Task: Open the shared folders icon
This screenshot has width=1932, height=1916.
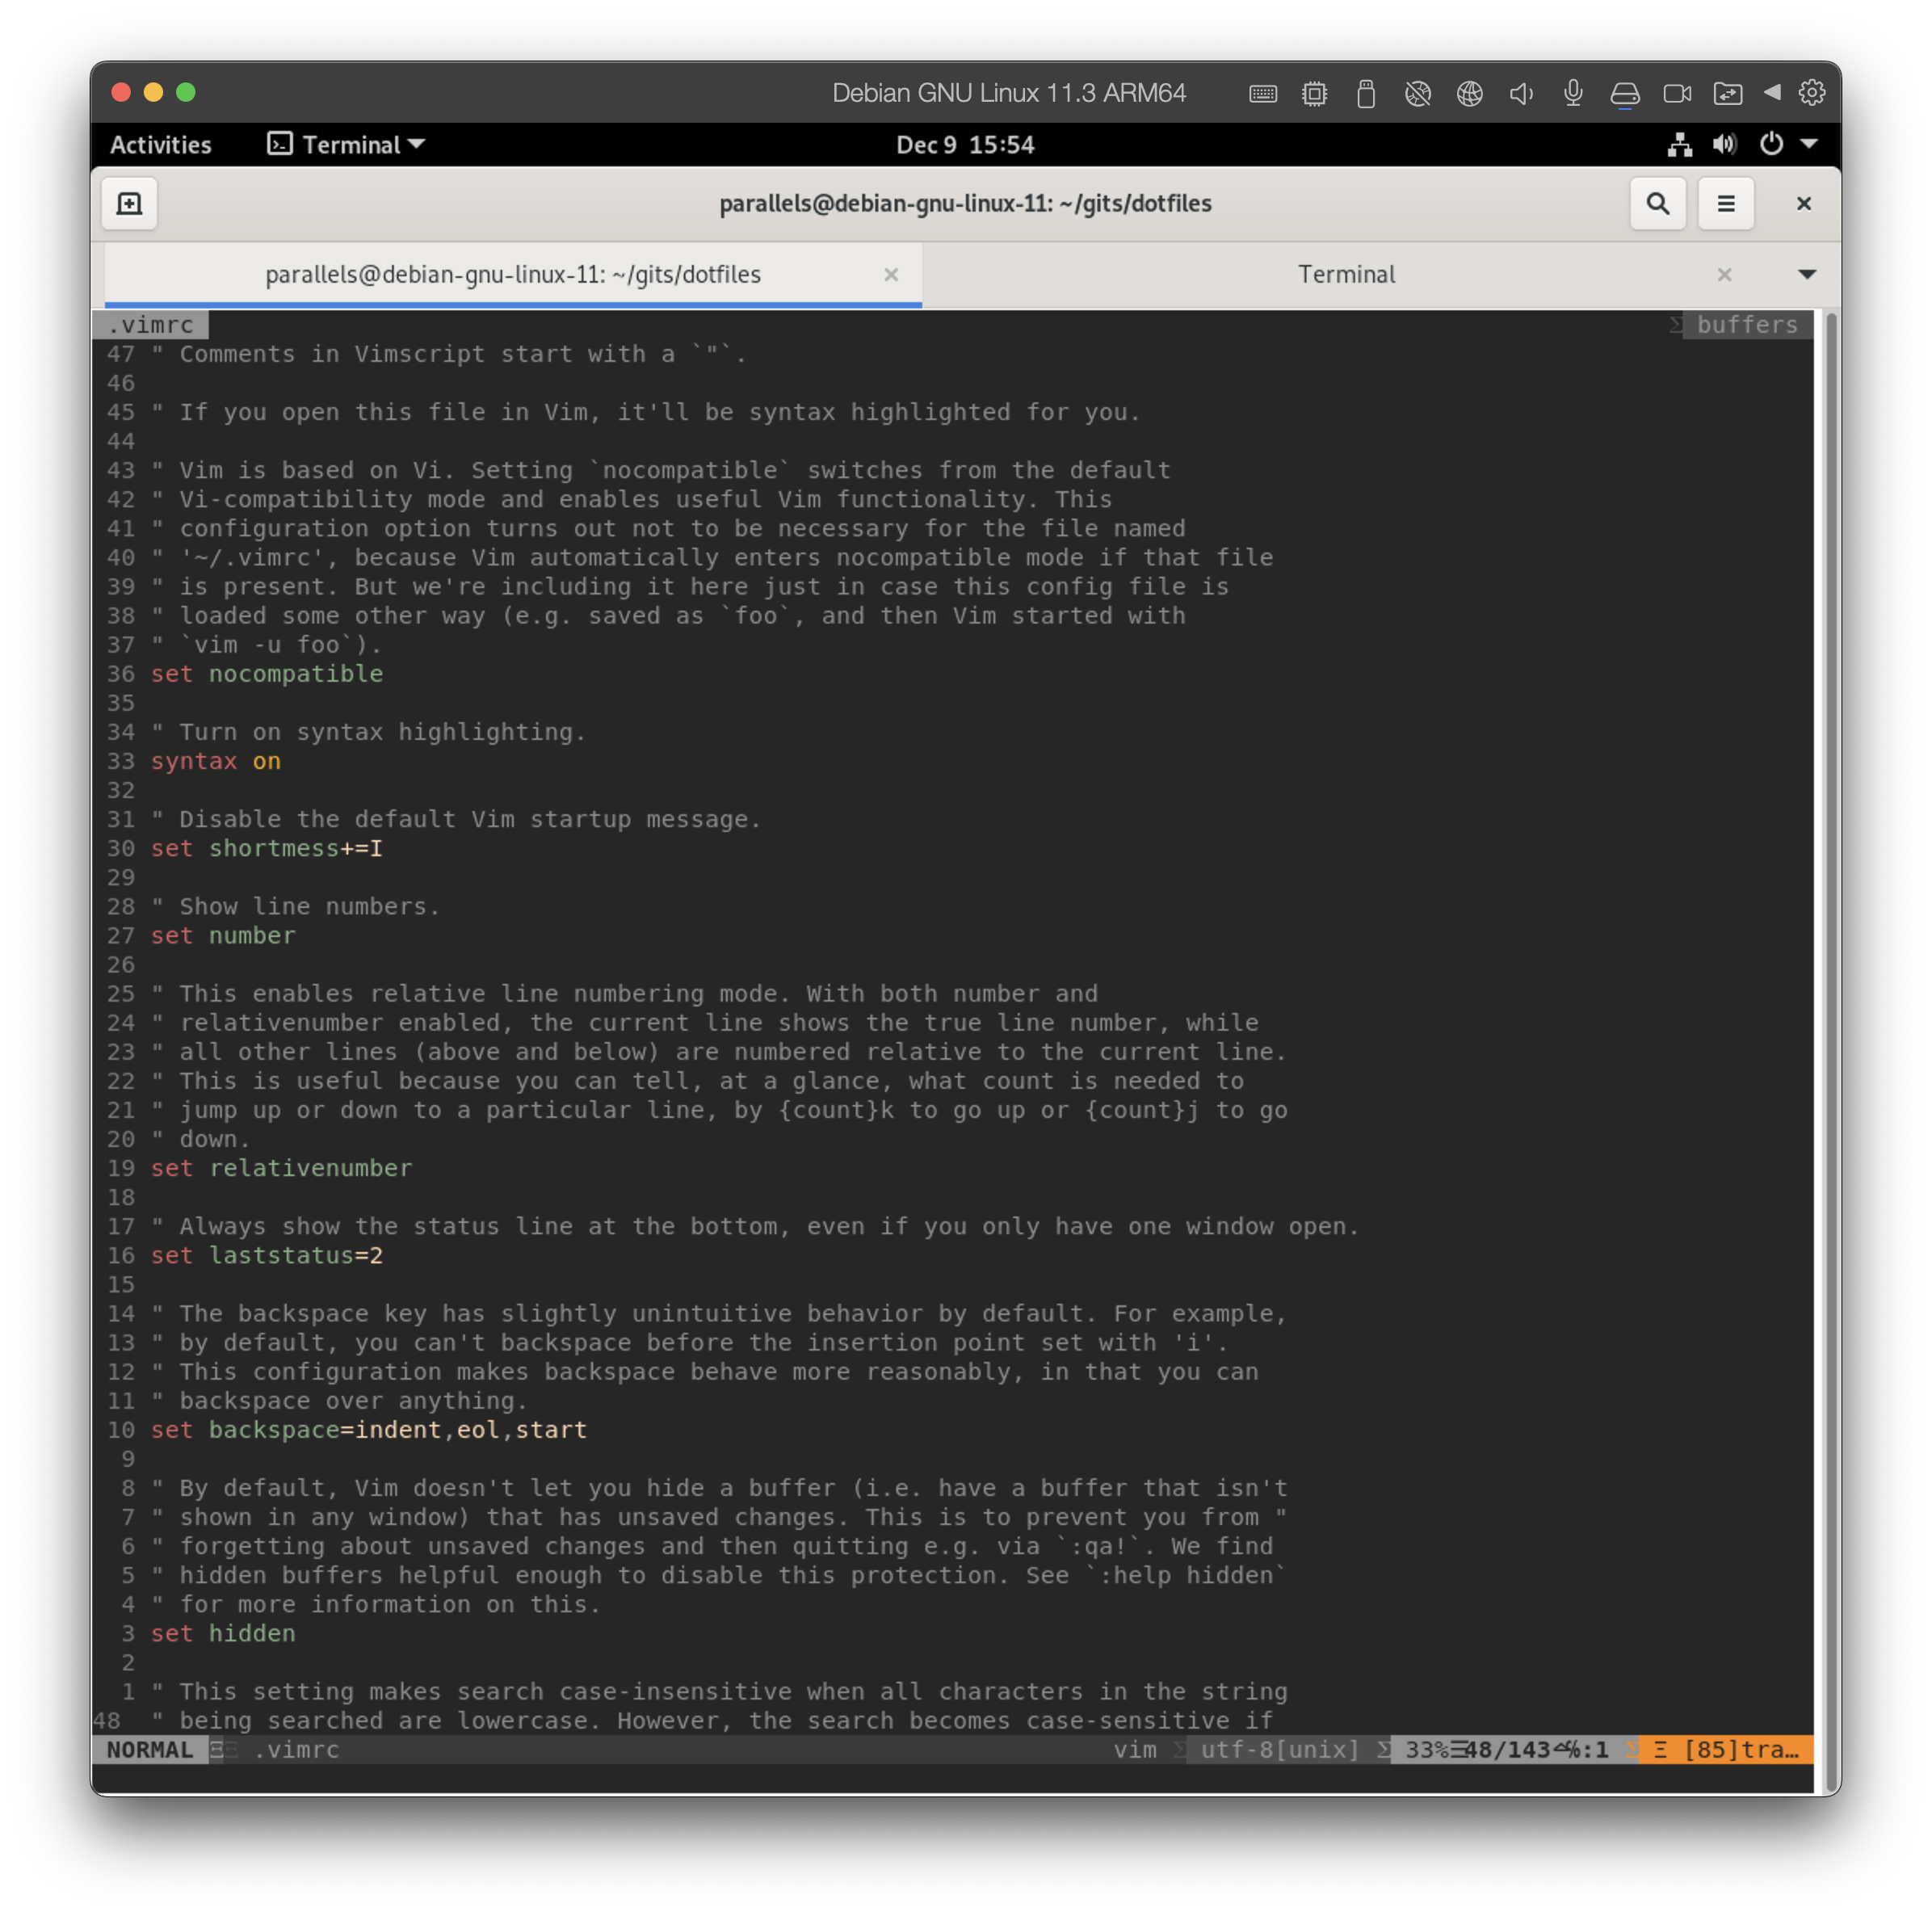Action: tap(1729, 93)
